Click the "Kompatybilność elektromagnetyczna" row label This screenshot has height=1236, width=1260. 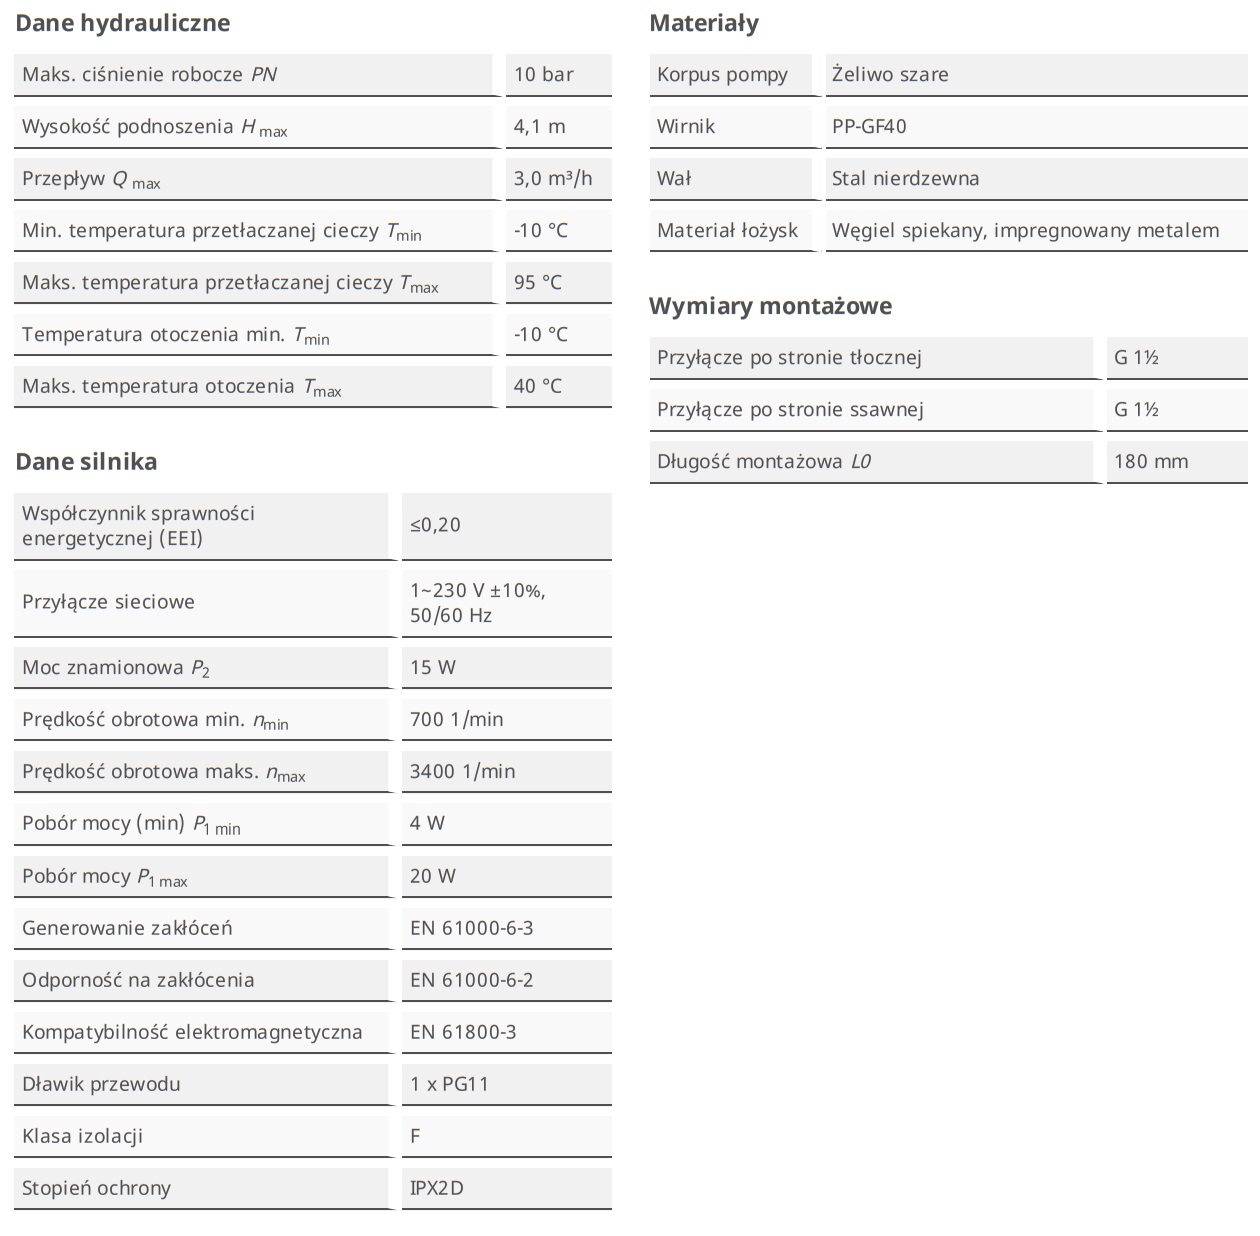click(x=192, y=1031)
